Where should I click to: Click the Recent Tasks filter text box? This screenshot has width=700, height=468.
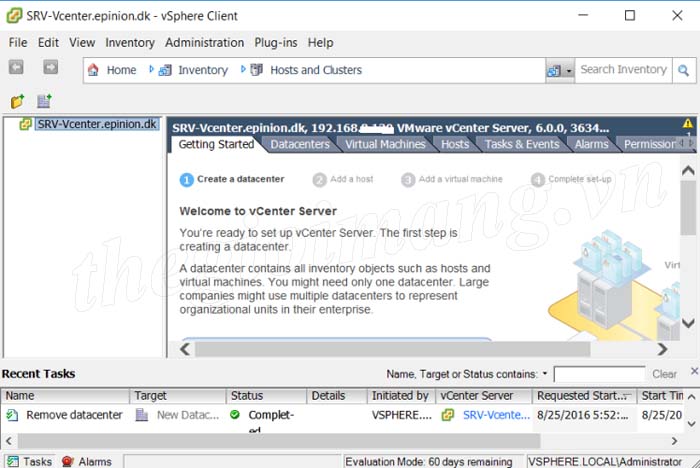tap(599, 374)
